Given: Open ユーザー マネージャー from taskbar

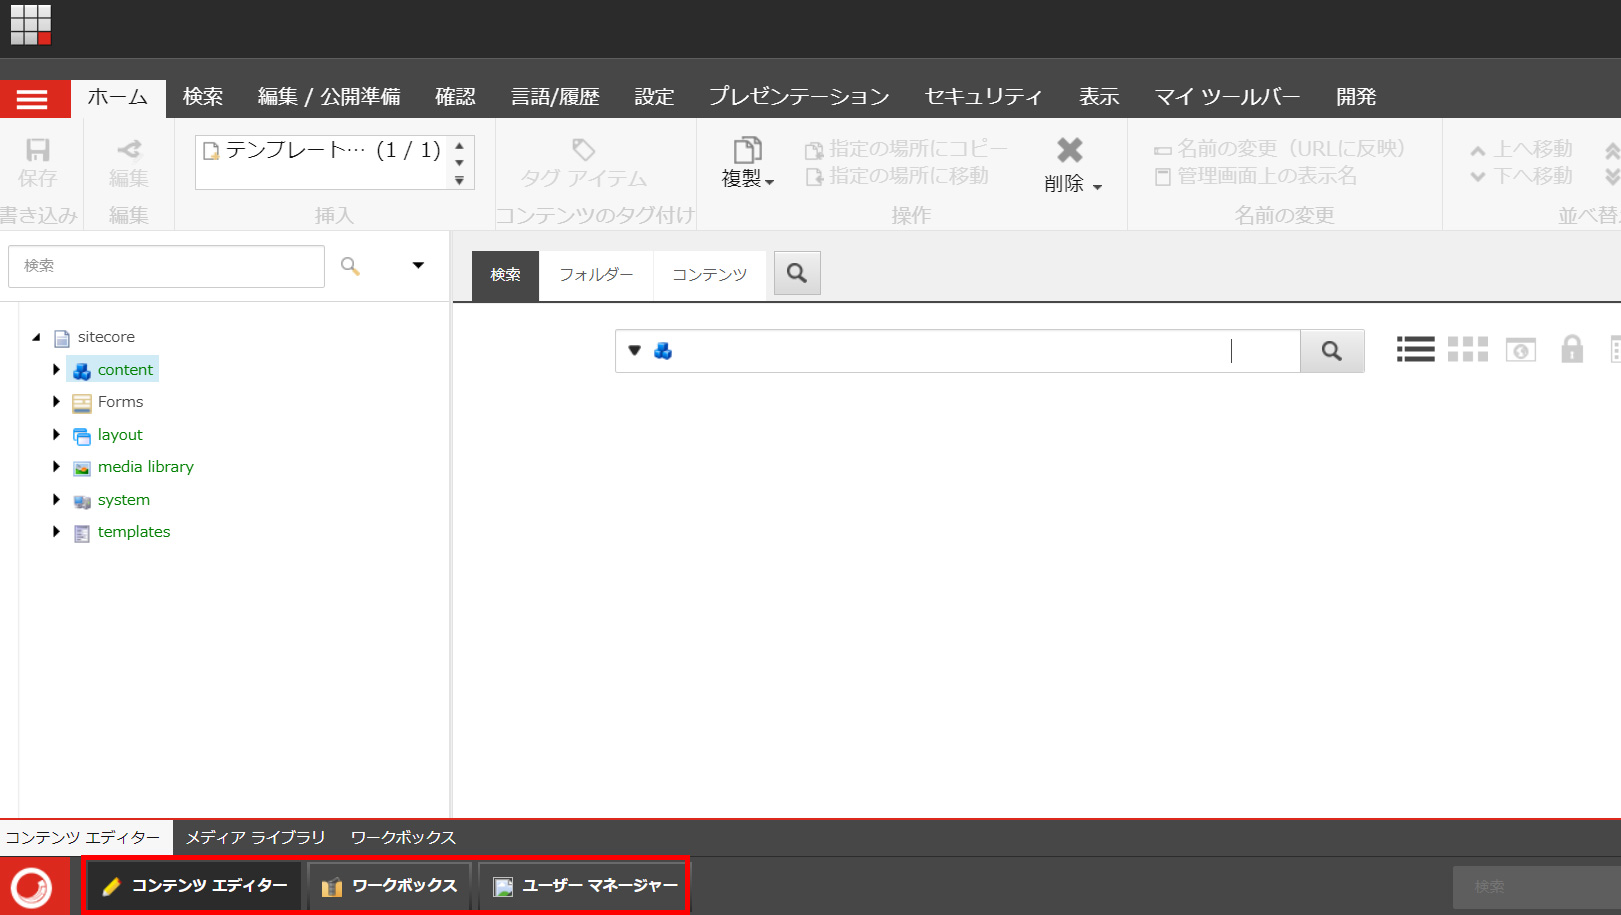Looking at the screenshot, I should [x=586, y=886].
